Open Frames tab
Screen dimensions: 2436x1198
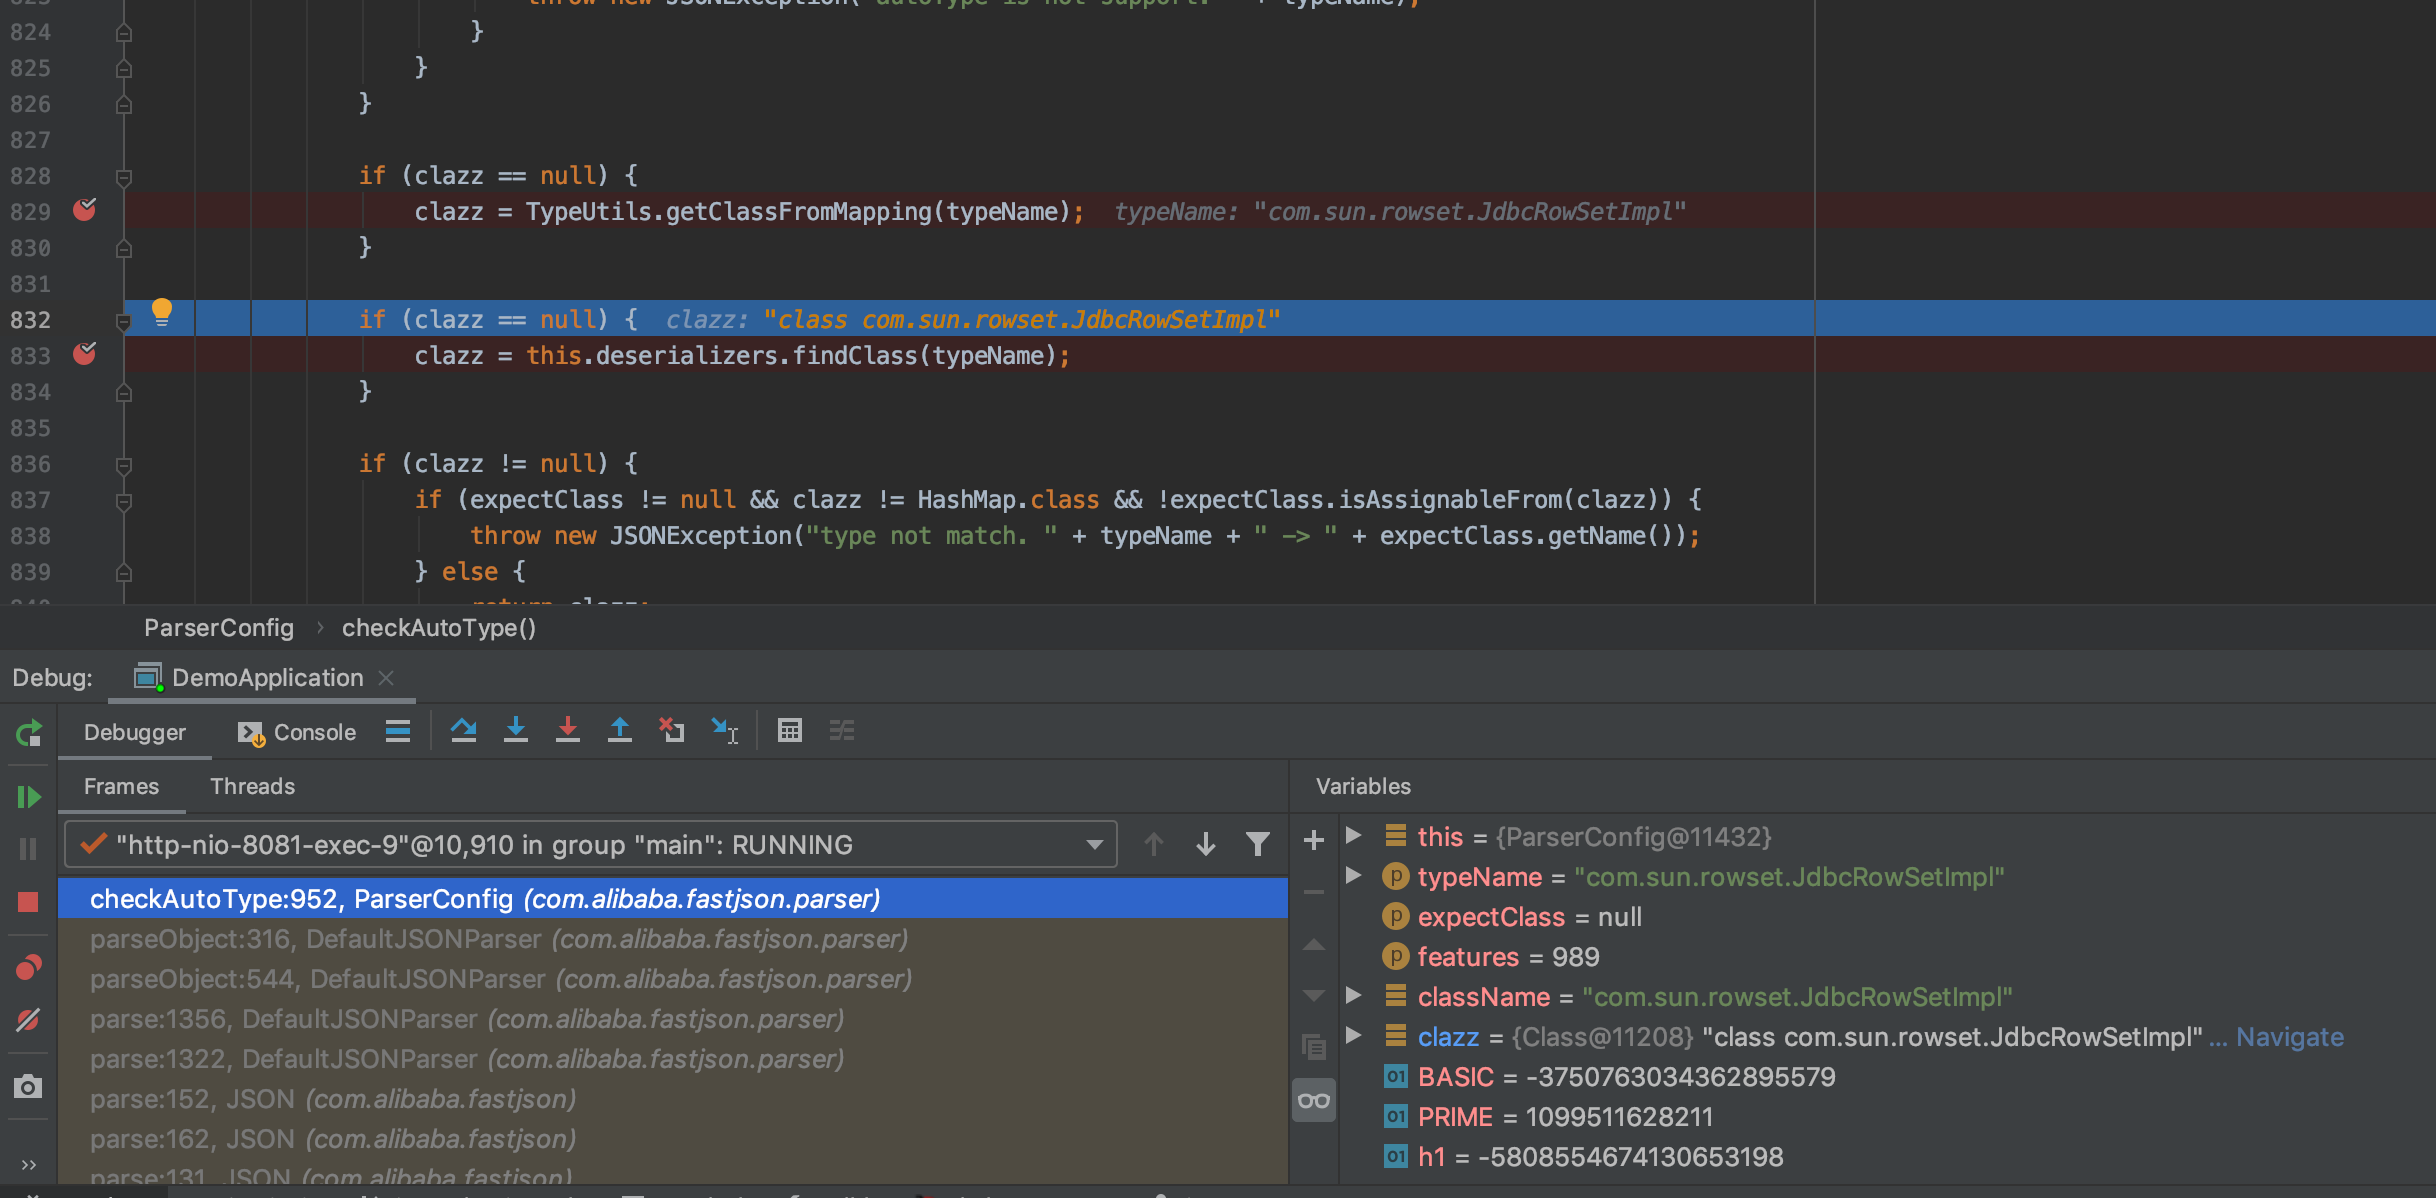(121, 786)
